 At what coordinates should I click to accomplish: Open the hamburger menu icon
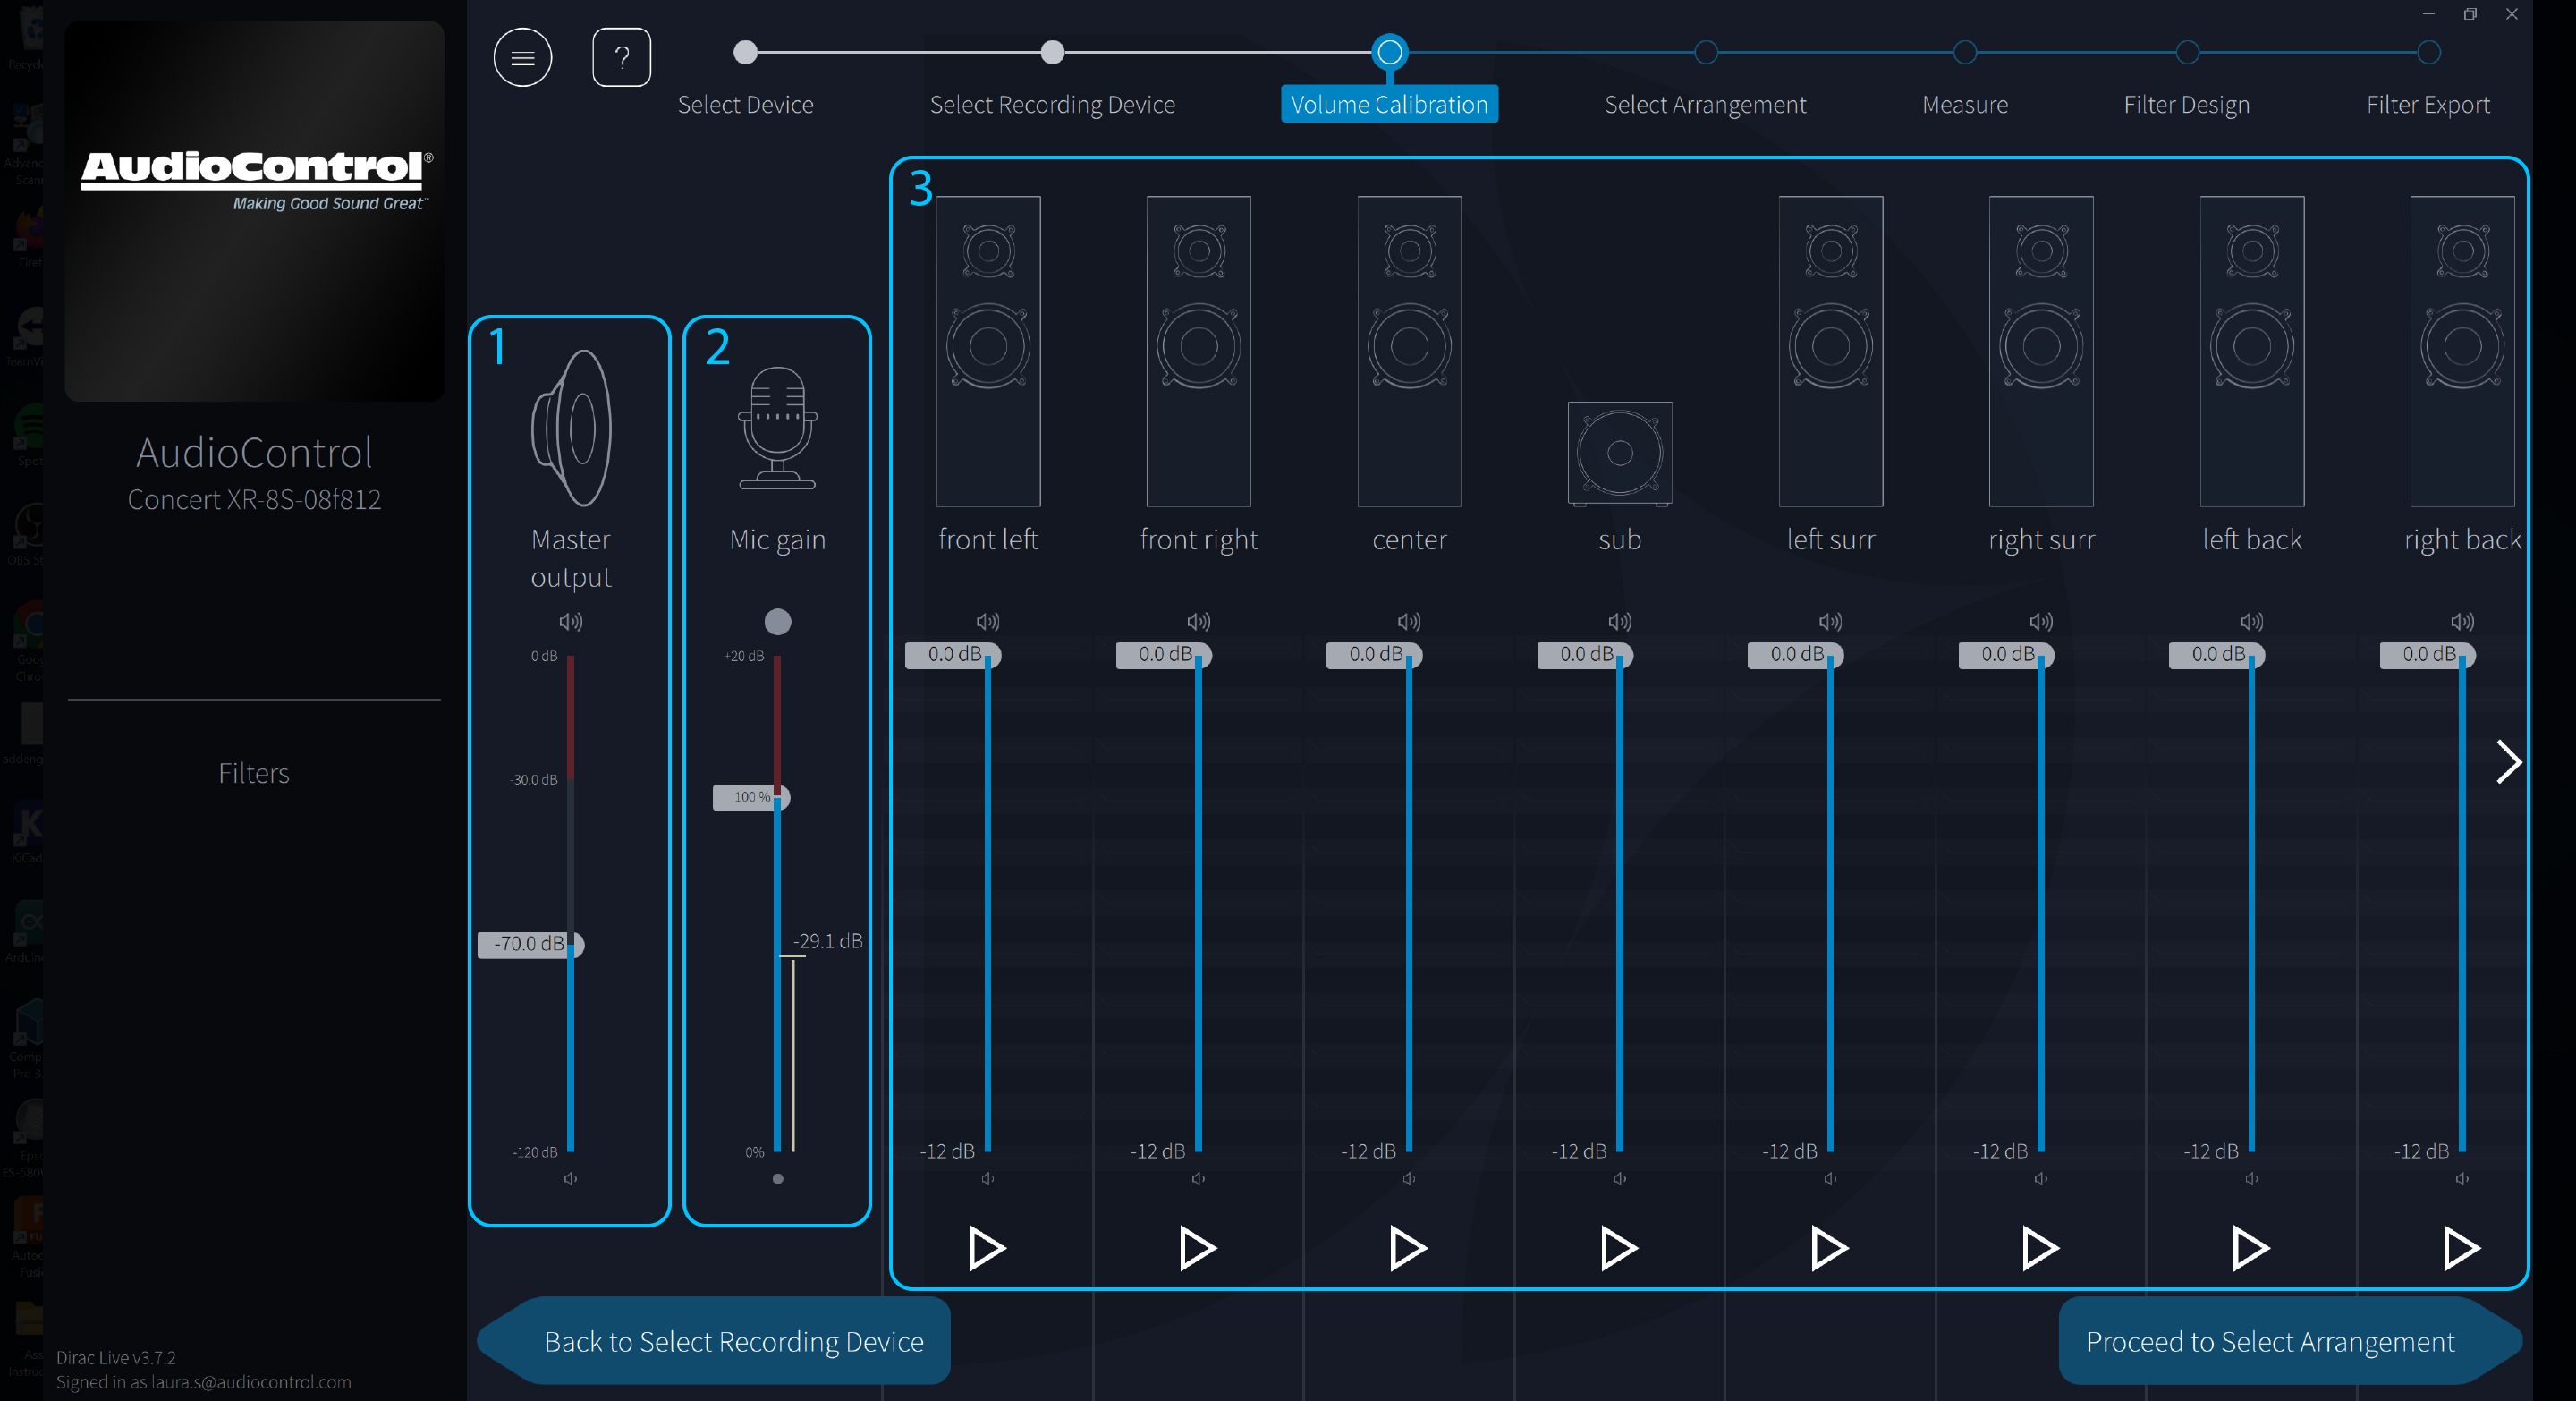coord(522,58)
